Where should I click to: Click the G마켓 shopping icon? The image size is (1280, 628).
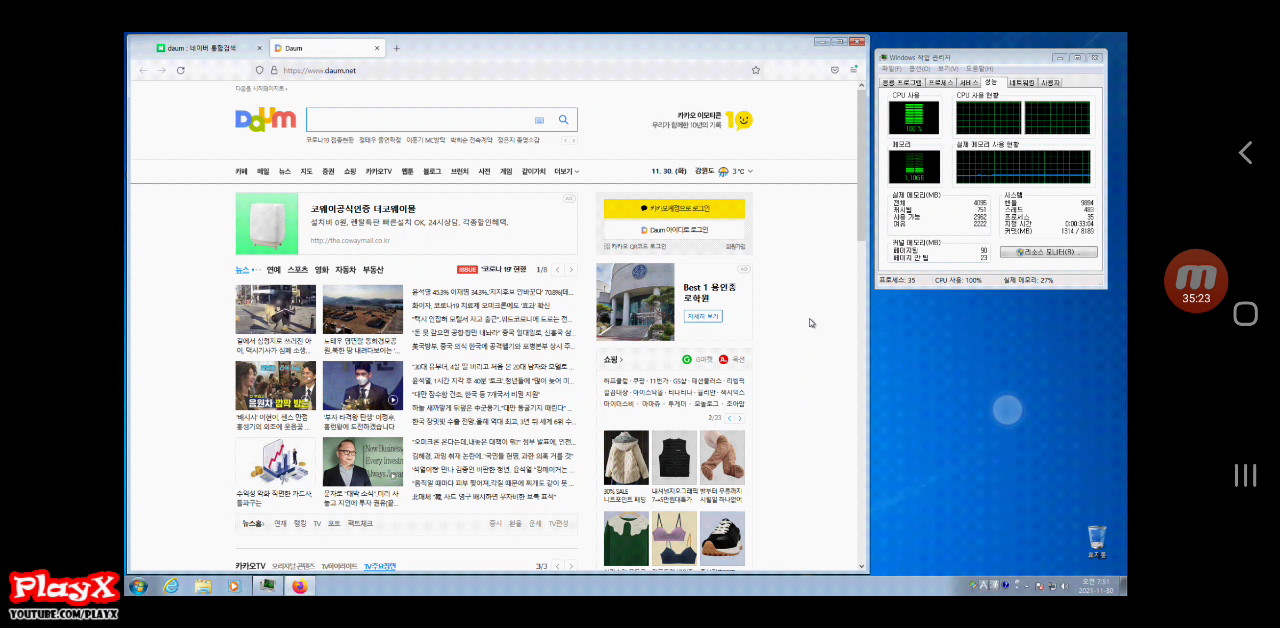click(687, 359)
